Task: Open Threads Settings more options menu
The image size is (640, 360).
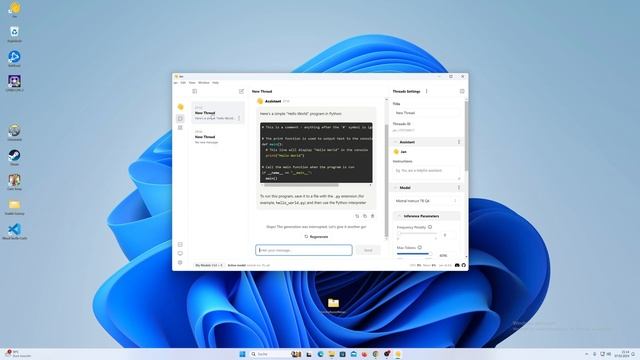Action: [427, 91]
